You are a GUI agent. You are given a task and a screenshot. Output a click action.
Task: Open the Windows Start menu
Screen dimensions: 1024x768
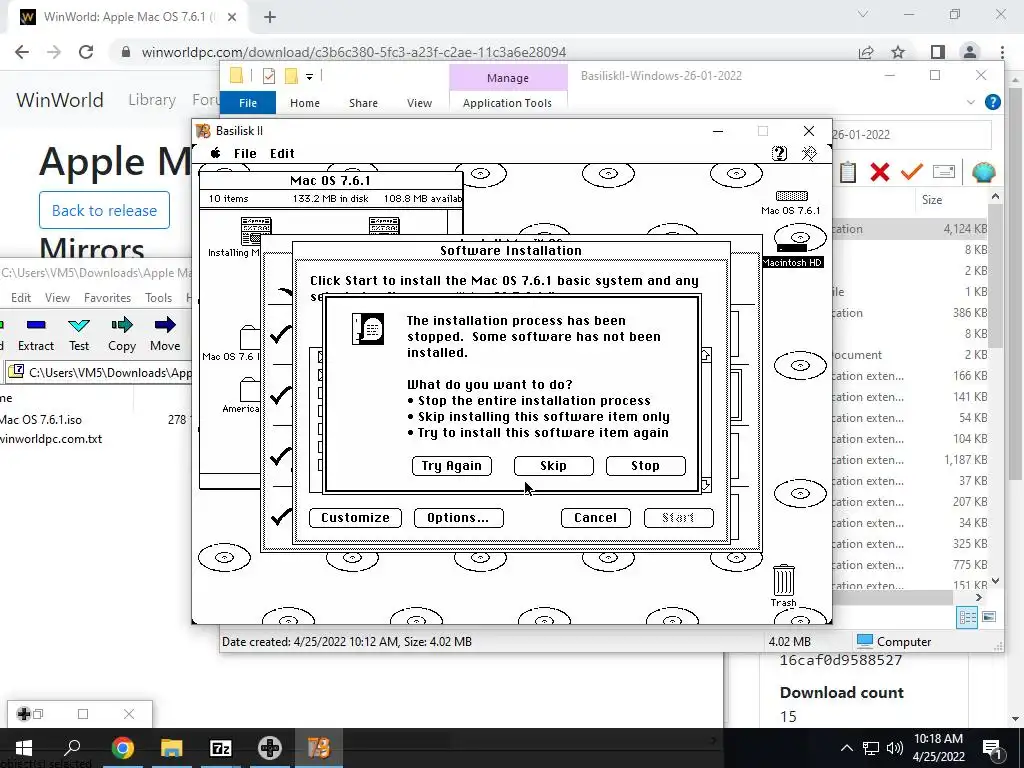[x=24, y=748]
